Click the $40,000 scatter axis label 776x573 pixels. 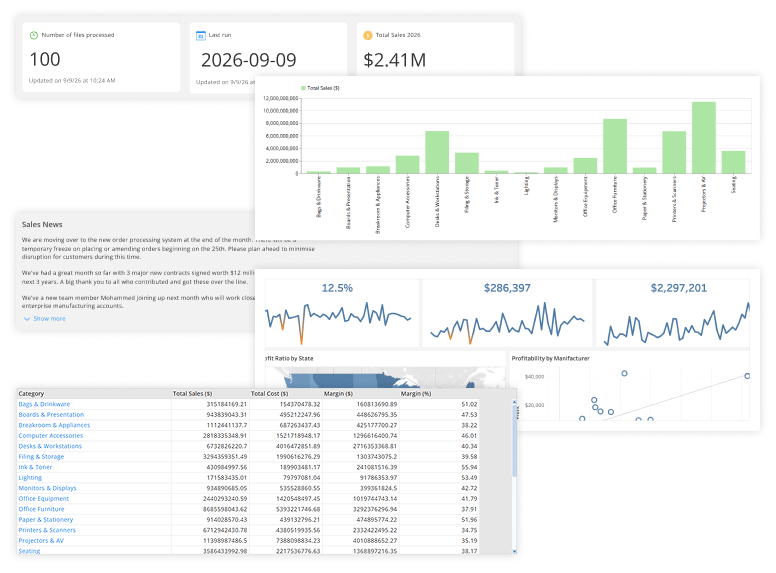point(534,377)
